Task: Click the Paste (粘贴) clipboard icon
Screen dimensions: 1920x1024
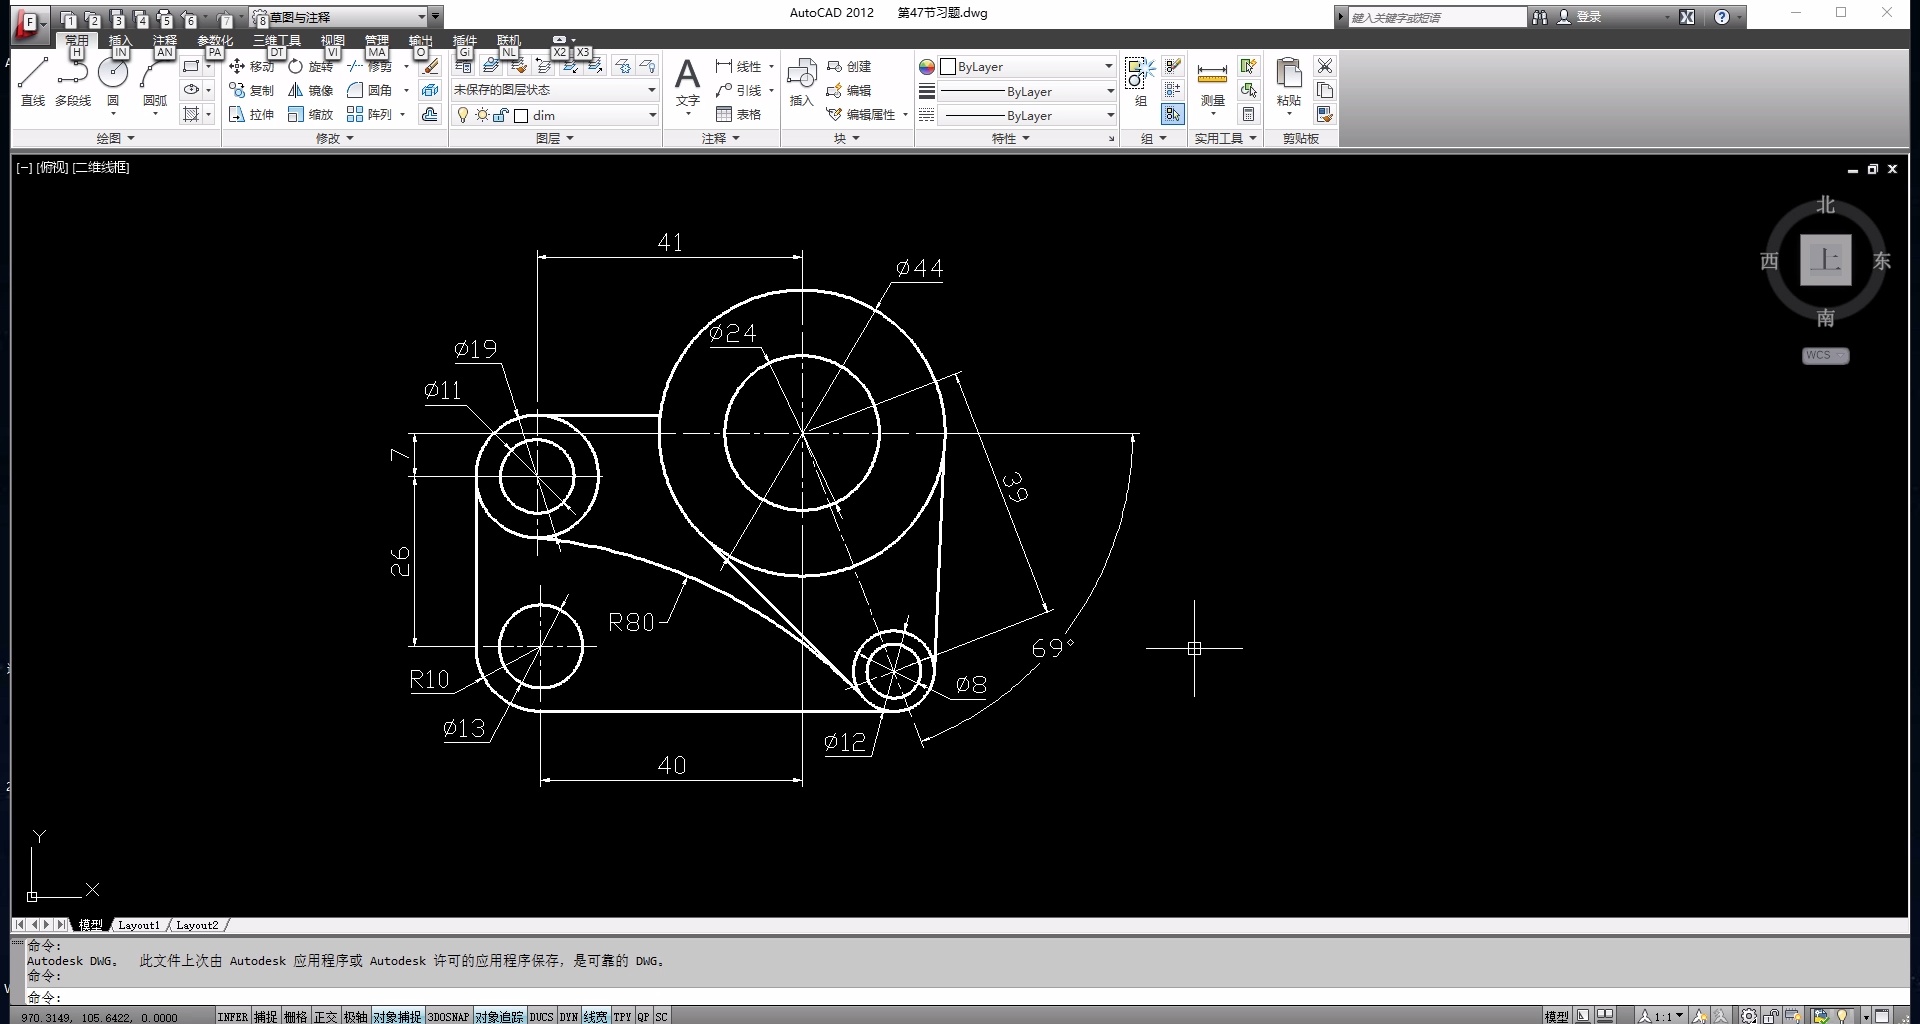Action: (x=1289, y=82)
